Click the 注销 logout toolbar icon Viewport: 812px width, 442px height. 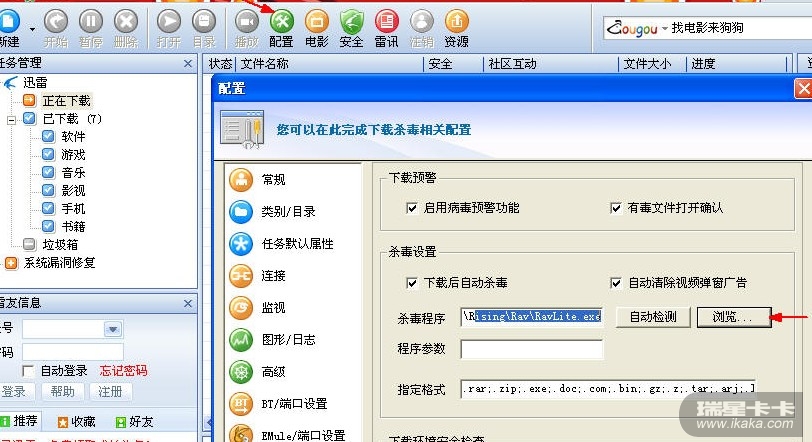tap(422, 29)
